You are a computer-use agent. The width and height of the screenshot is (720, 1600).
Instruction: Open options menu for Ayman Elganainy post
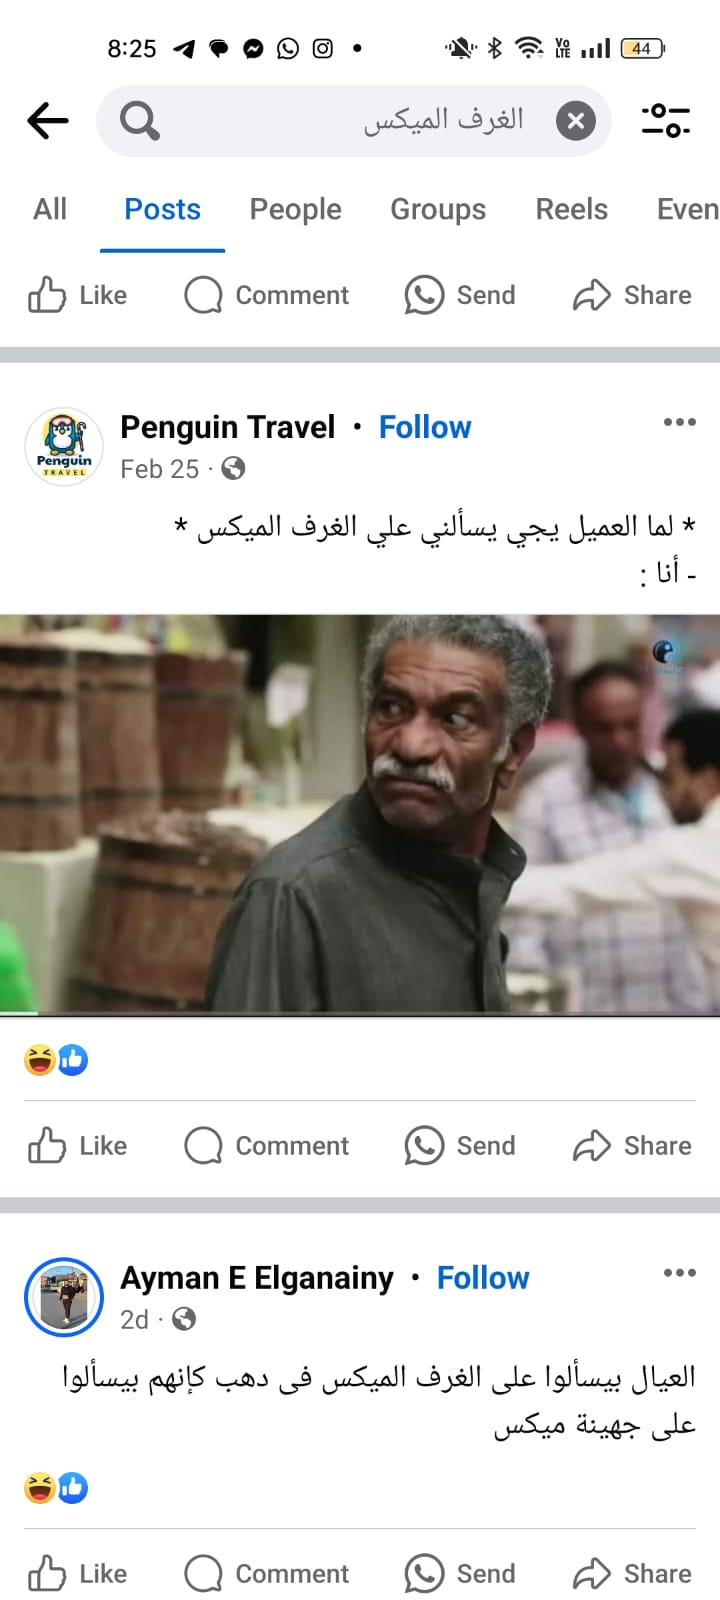click(679, 1273)
